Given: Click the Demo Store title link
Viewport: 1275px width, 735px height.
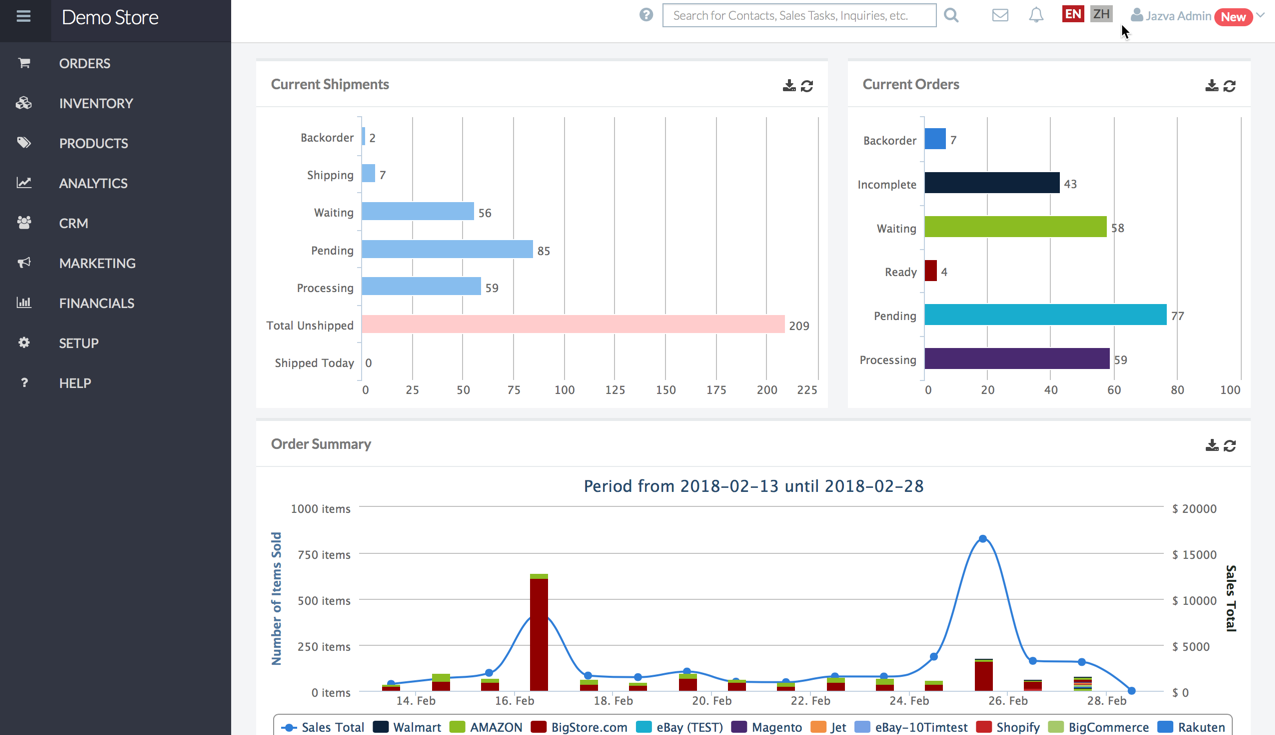Looking at the screenshot, I should [110, 17].
